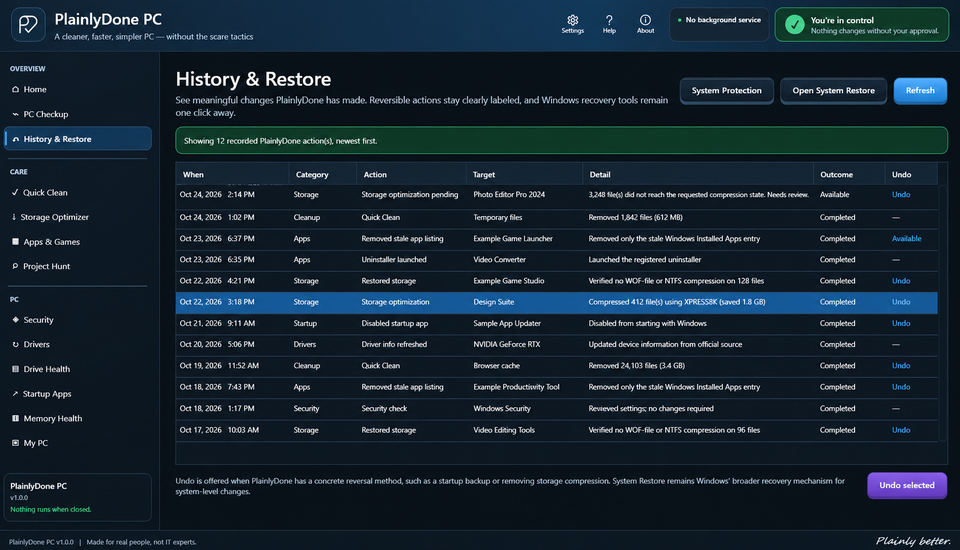Click the System Protection button
The height and width of the screenshot is (550, 960).
(727, 91)
